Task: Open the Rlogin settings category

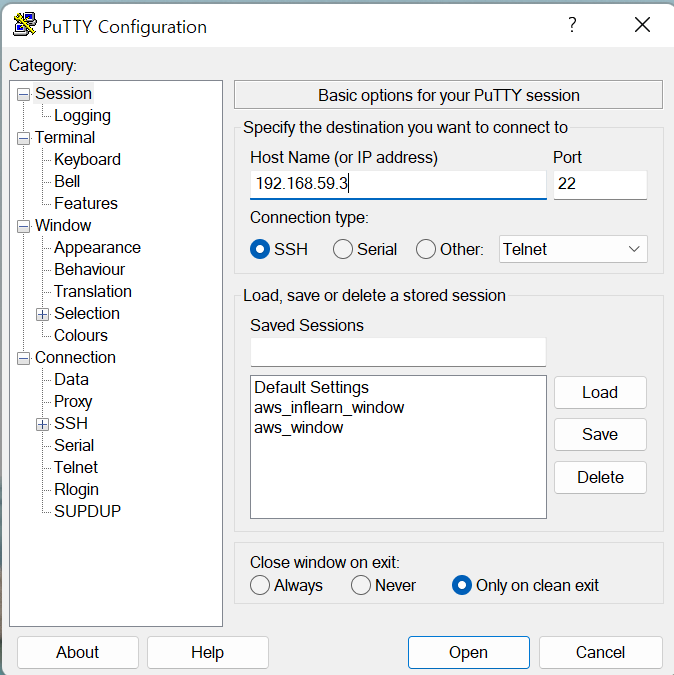Action: pos(77,489)
